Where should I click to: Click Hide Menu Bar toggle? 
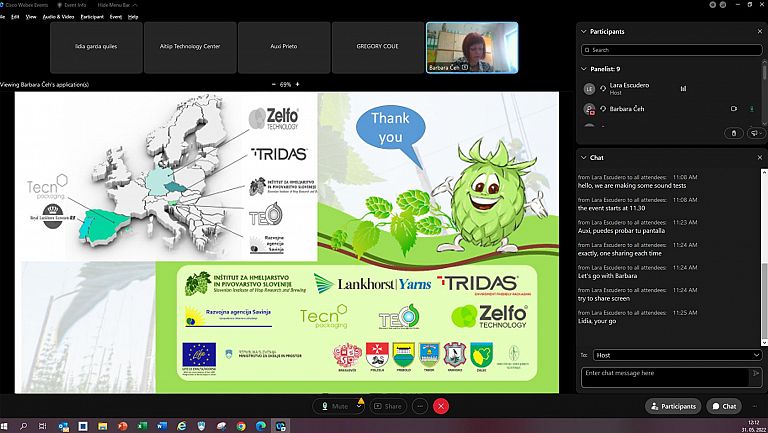(118, 5)
